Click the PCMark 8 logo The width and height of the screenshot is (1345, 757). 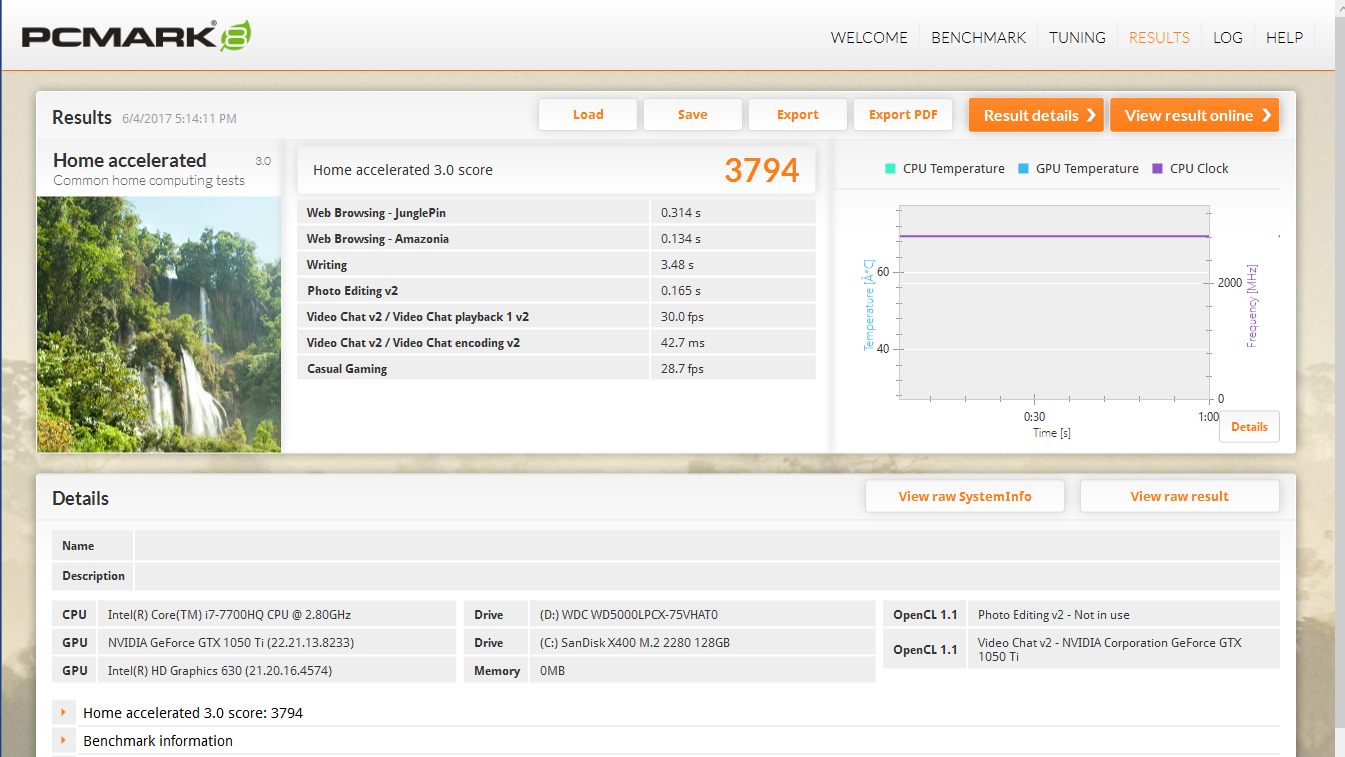pos(136,37)
